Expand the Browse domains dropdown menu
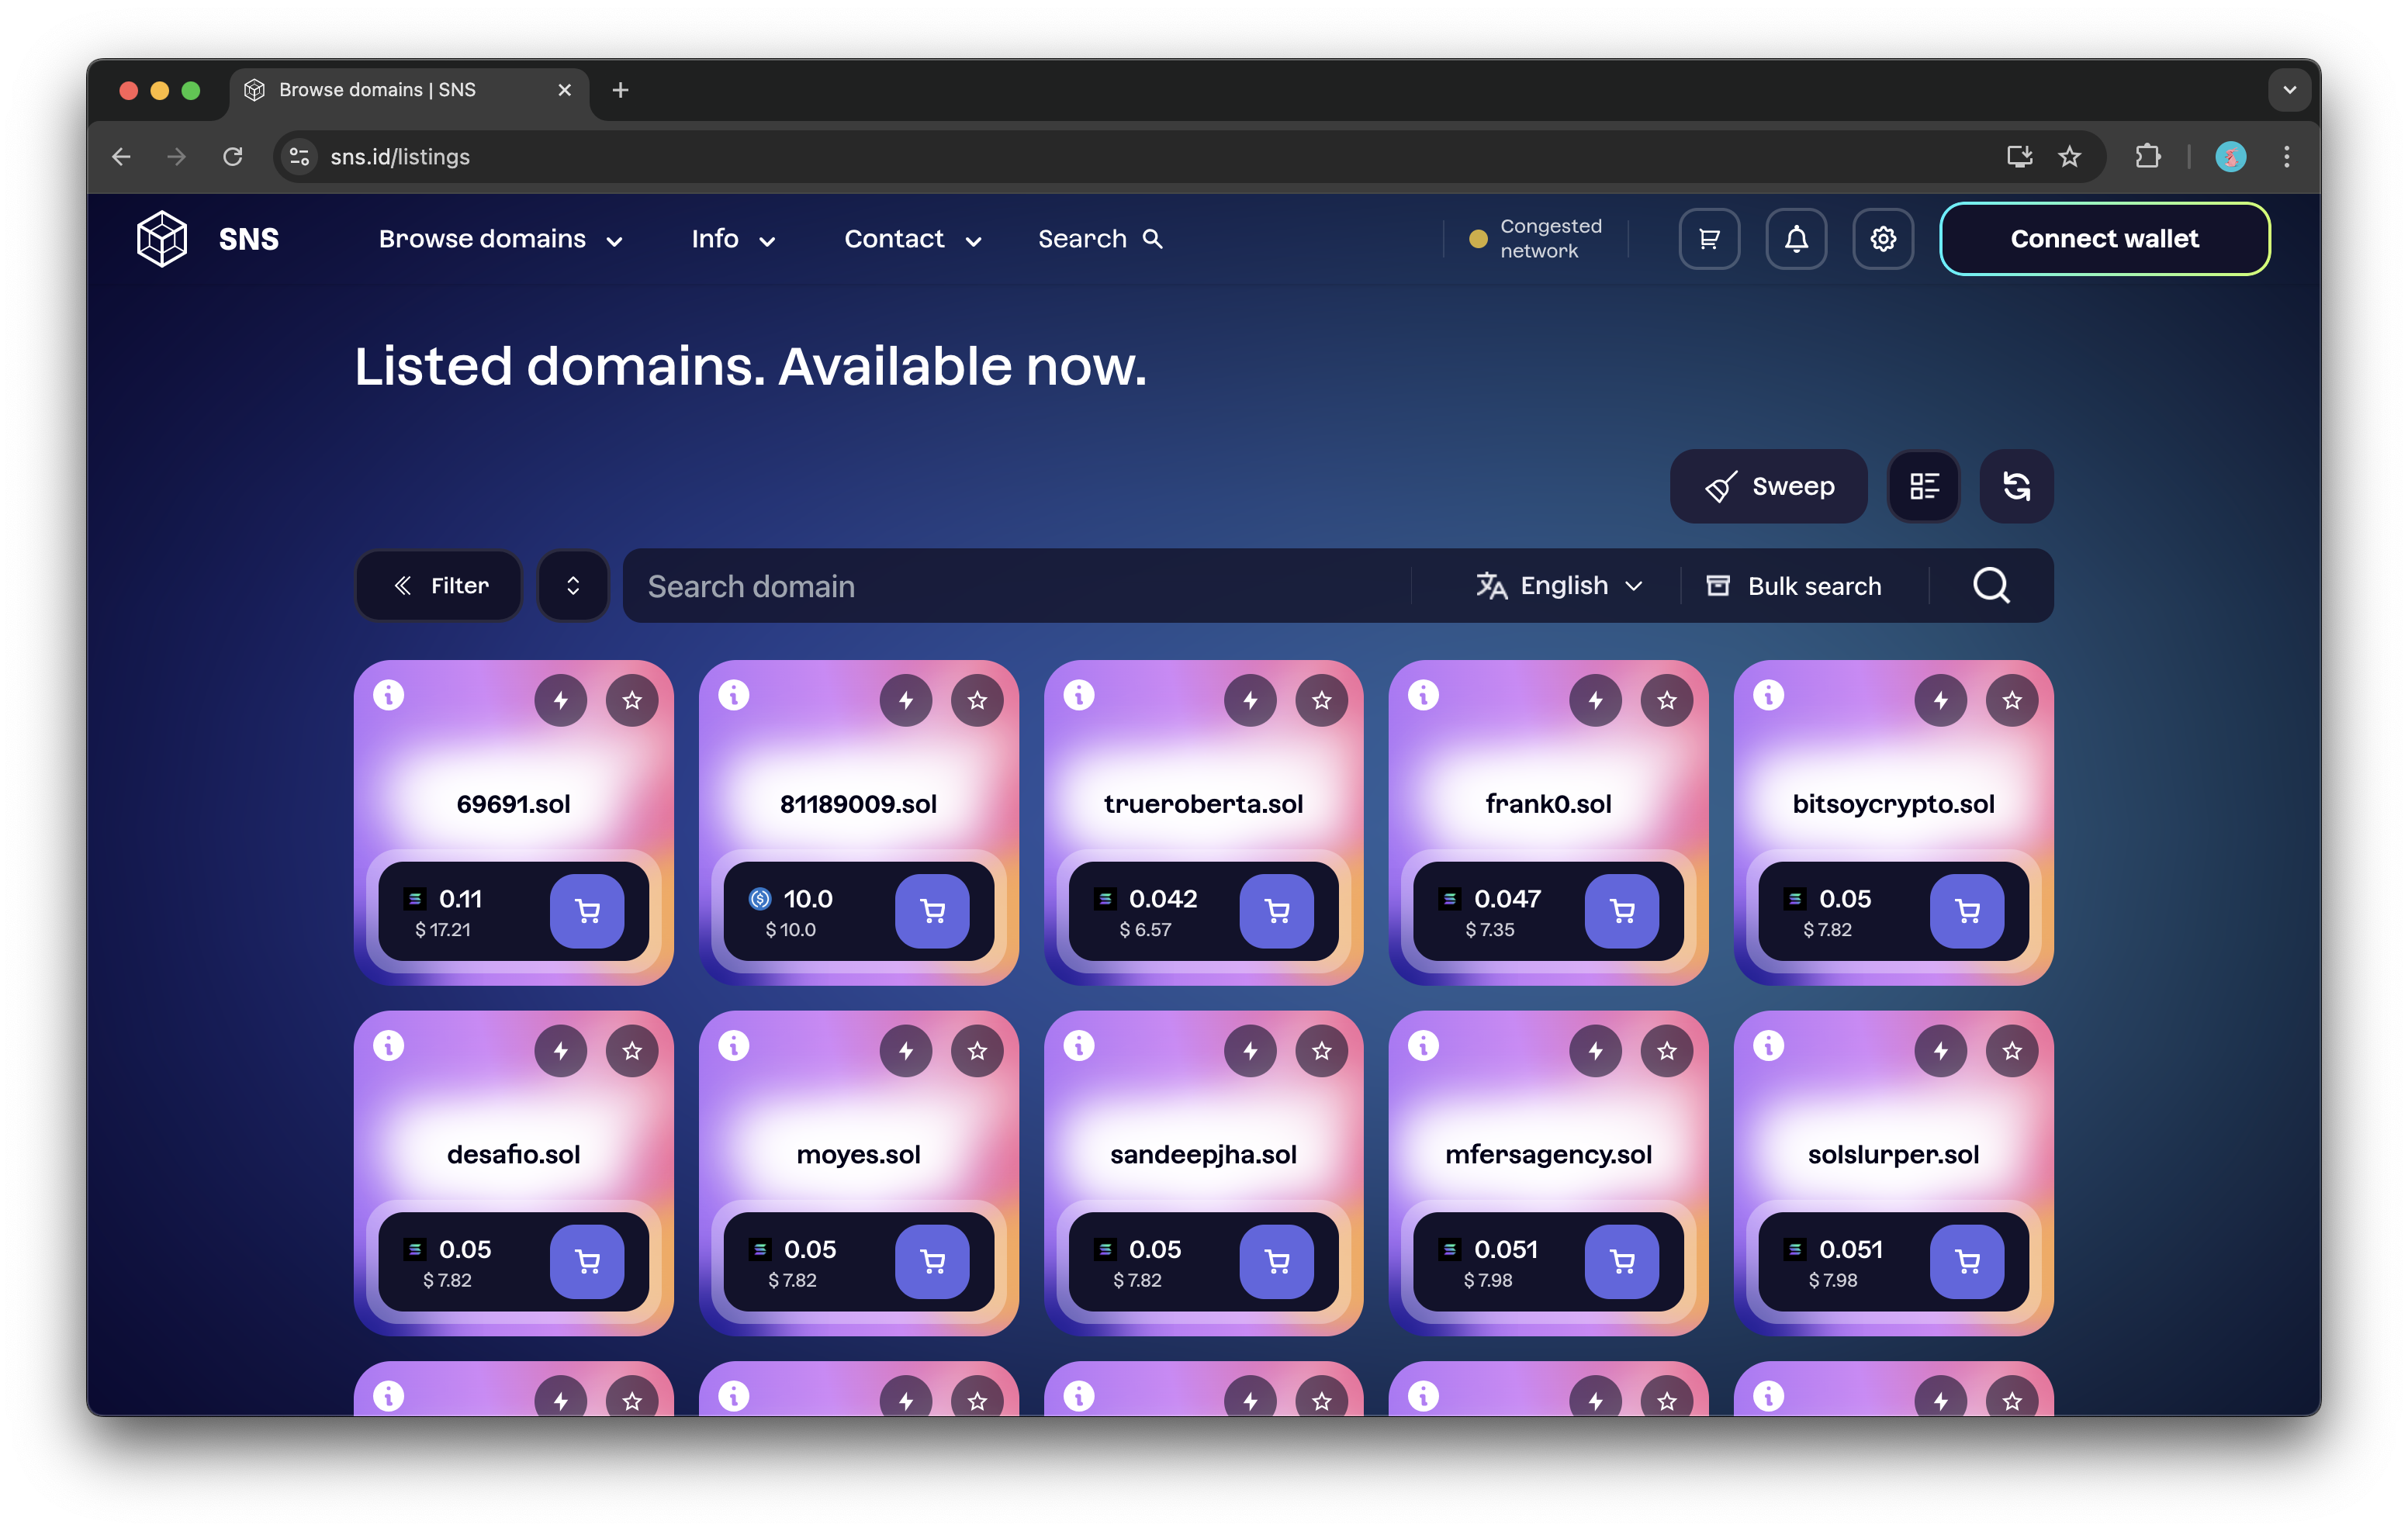2408x1531 pixels. 500,239
